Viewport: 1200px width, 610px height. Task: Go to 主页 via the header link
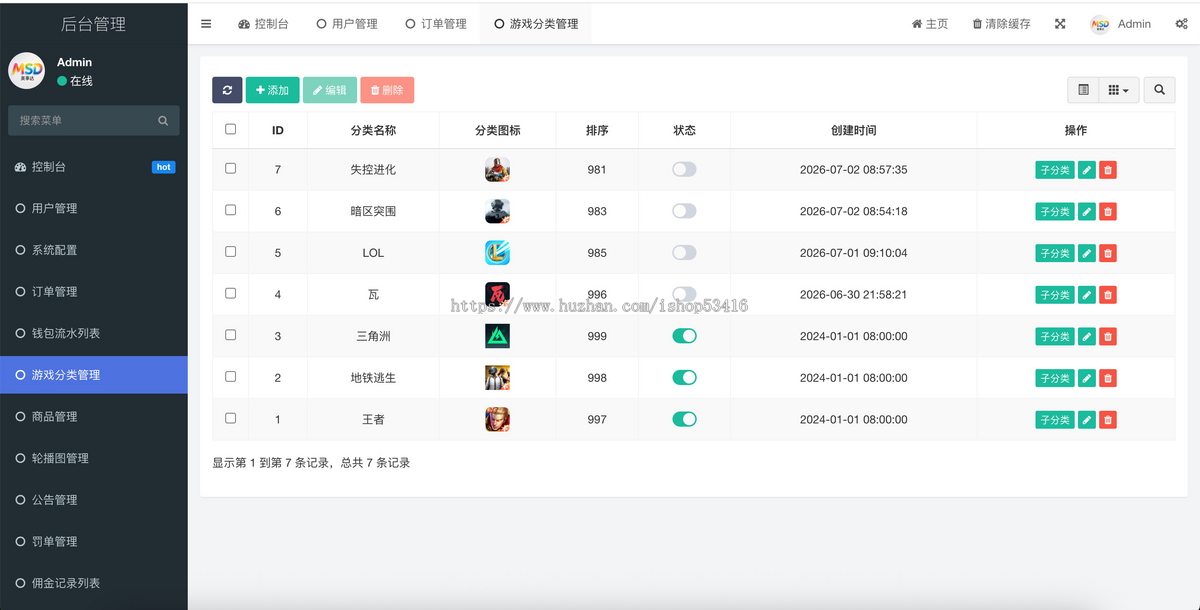(x=930, y=24)
